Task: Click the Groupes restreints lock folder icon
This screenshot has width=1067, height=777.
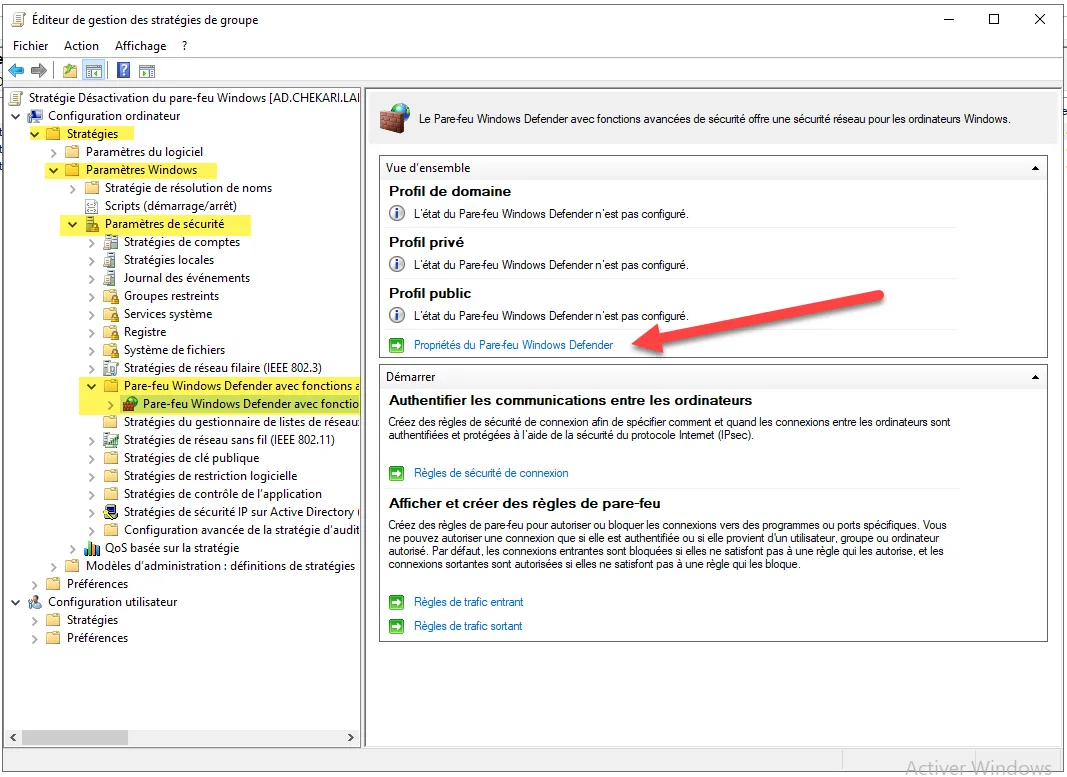Action: point(111,296)
